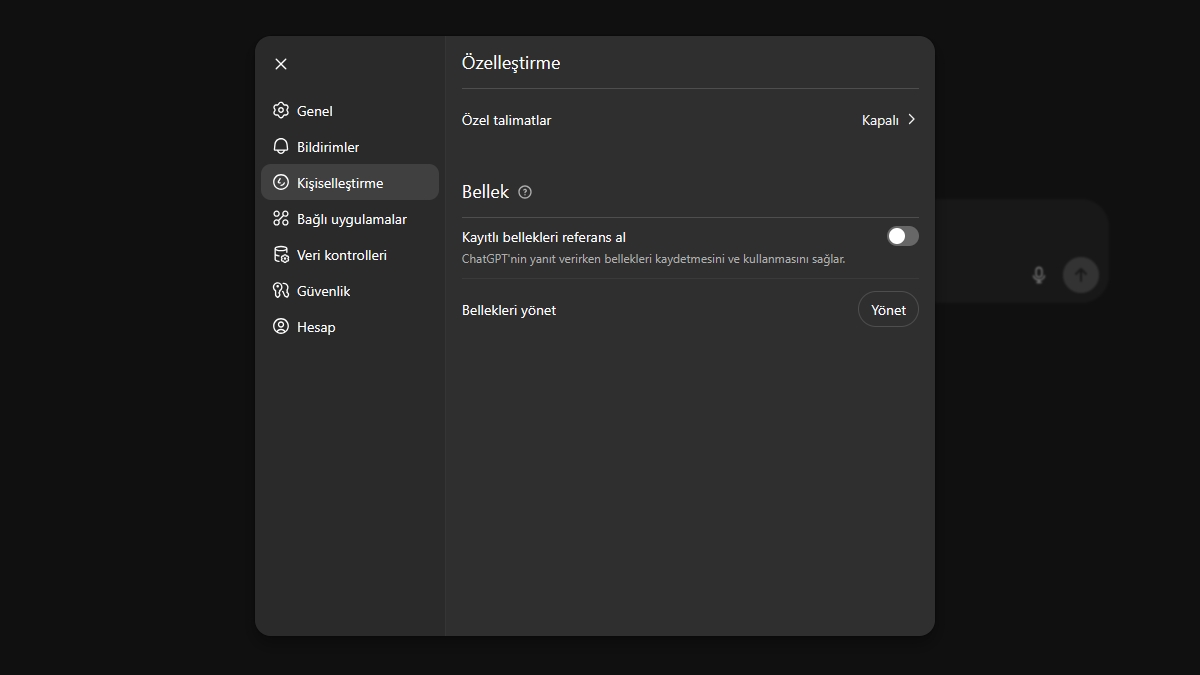
Task: Click the help icon beside Bellek
Action: coord(525,192)
